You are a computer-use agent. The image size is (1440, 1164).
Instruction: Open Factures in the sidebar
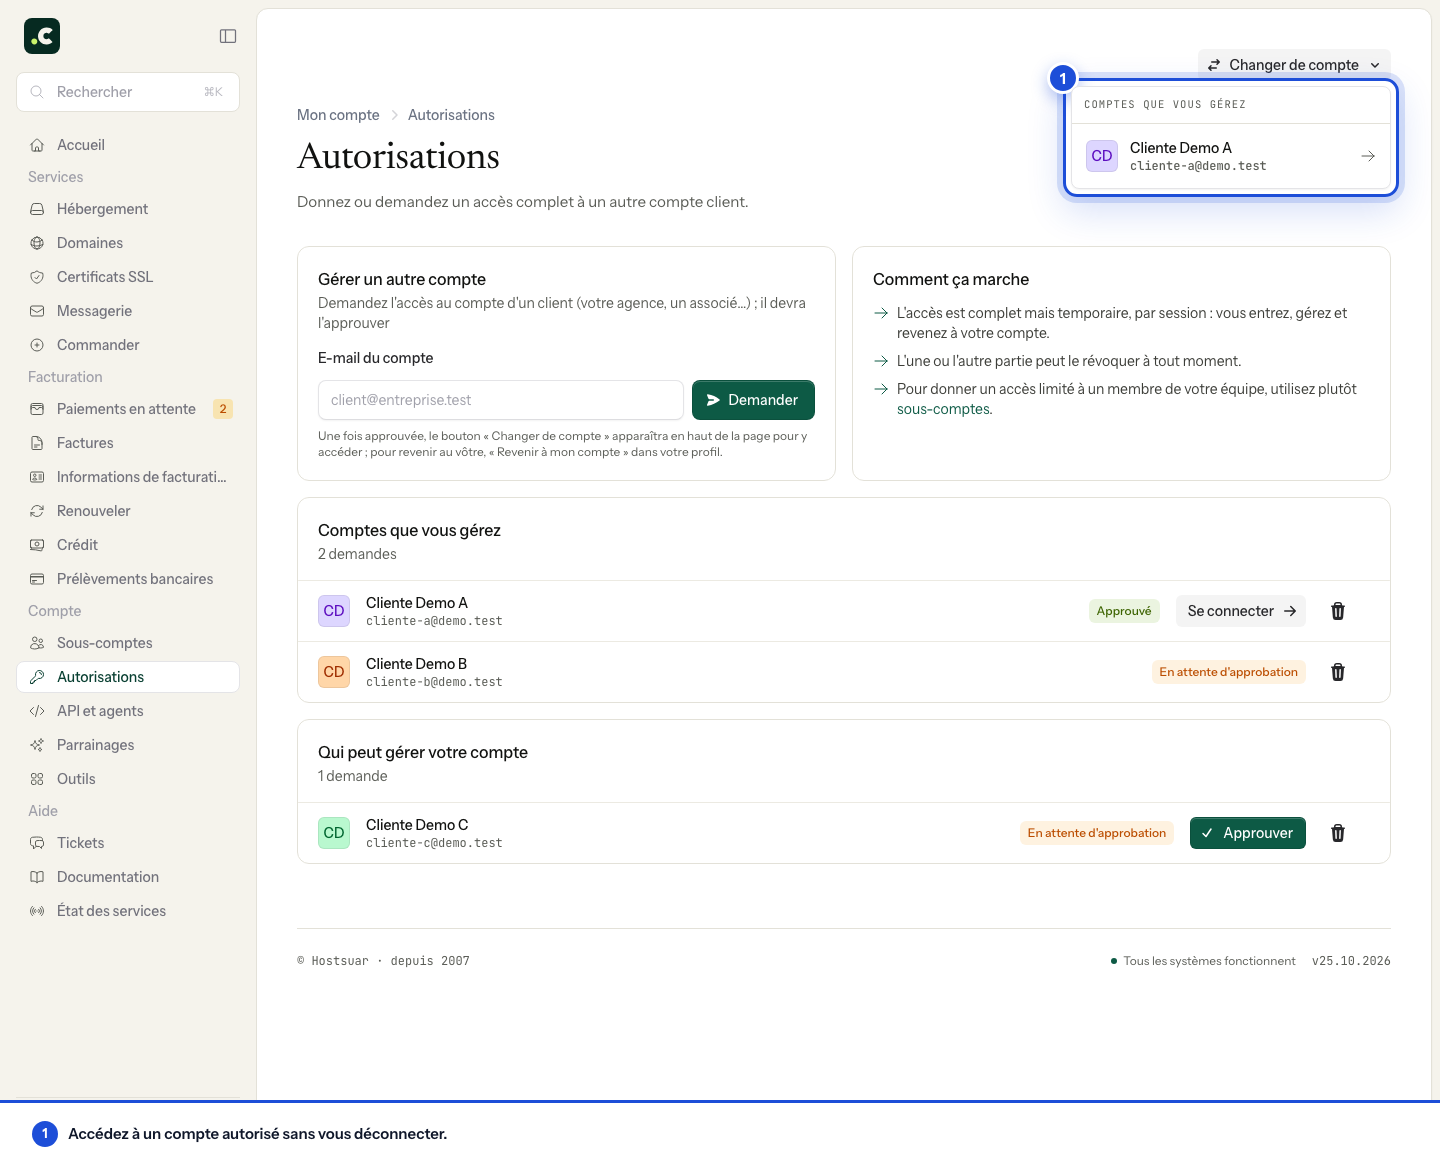click(128, 443)
